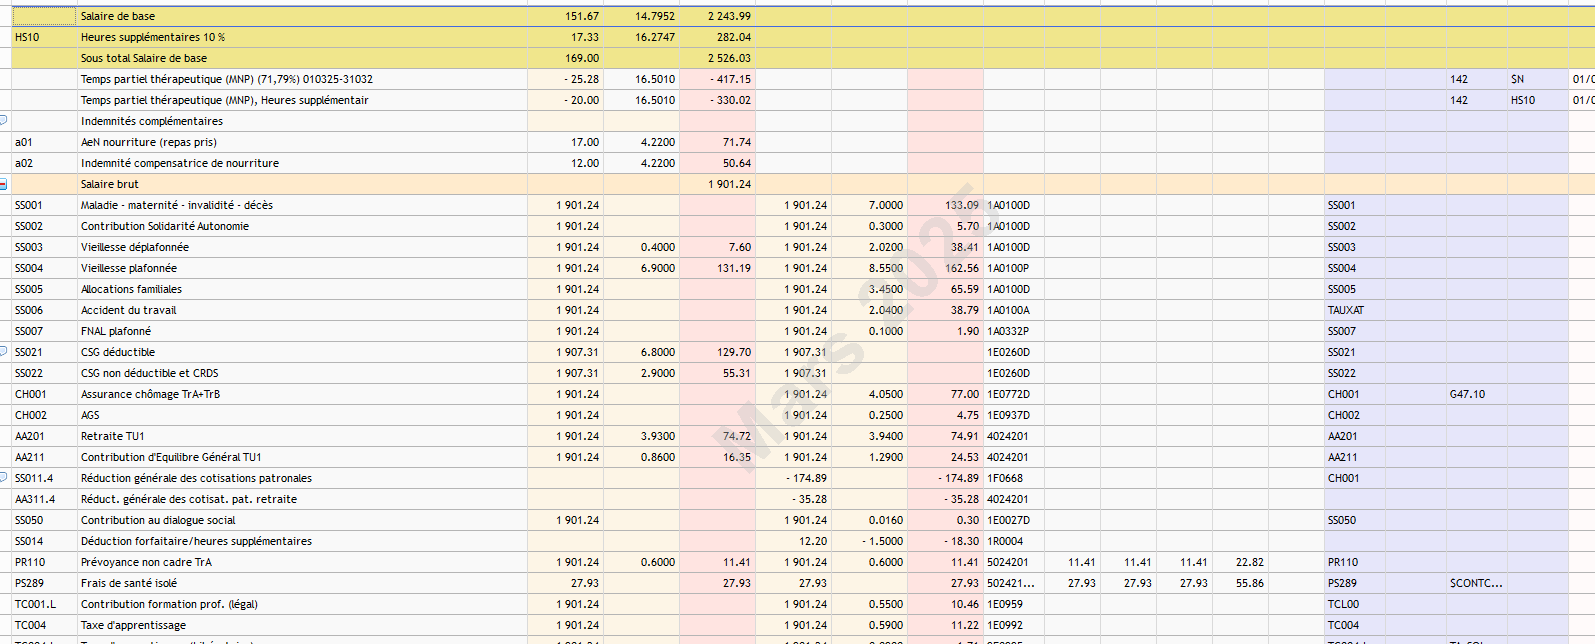1595x644 pixels.
Task: Select 'Réduct. générale des cotisat. pat. retraite'
Action: point(189,499)
